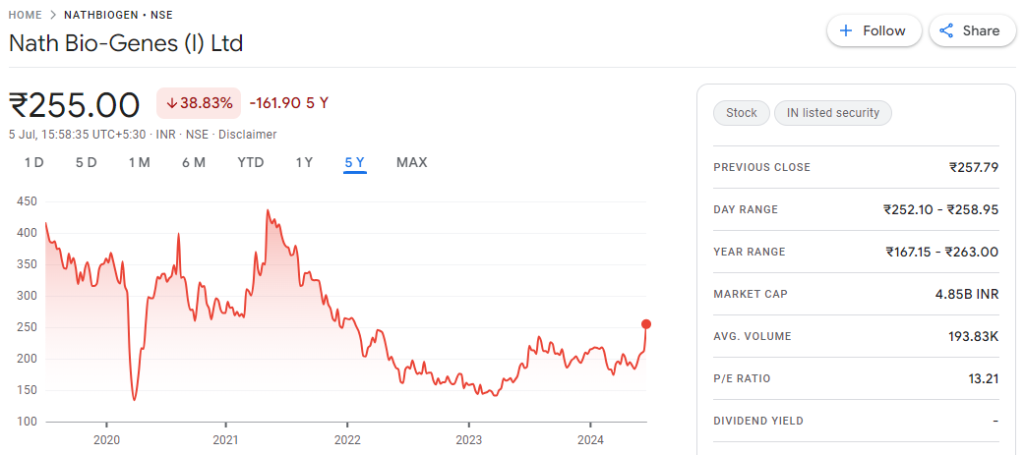Viewport: 1024px width, 455px height.
Task: Choose the 1Y range tab
Action: (x=304, y=162)
